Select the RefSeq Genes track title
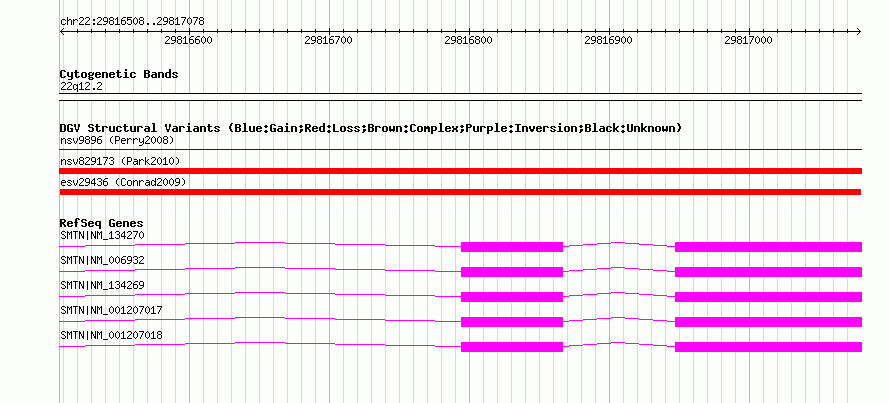Screen dimensions: 890x403 click(102, 223)
